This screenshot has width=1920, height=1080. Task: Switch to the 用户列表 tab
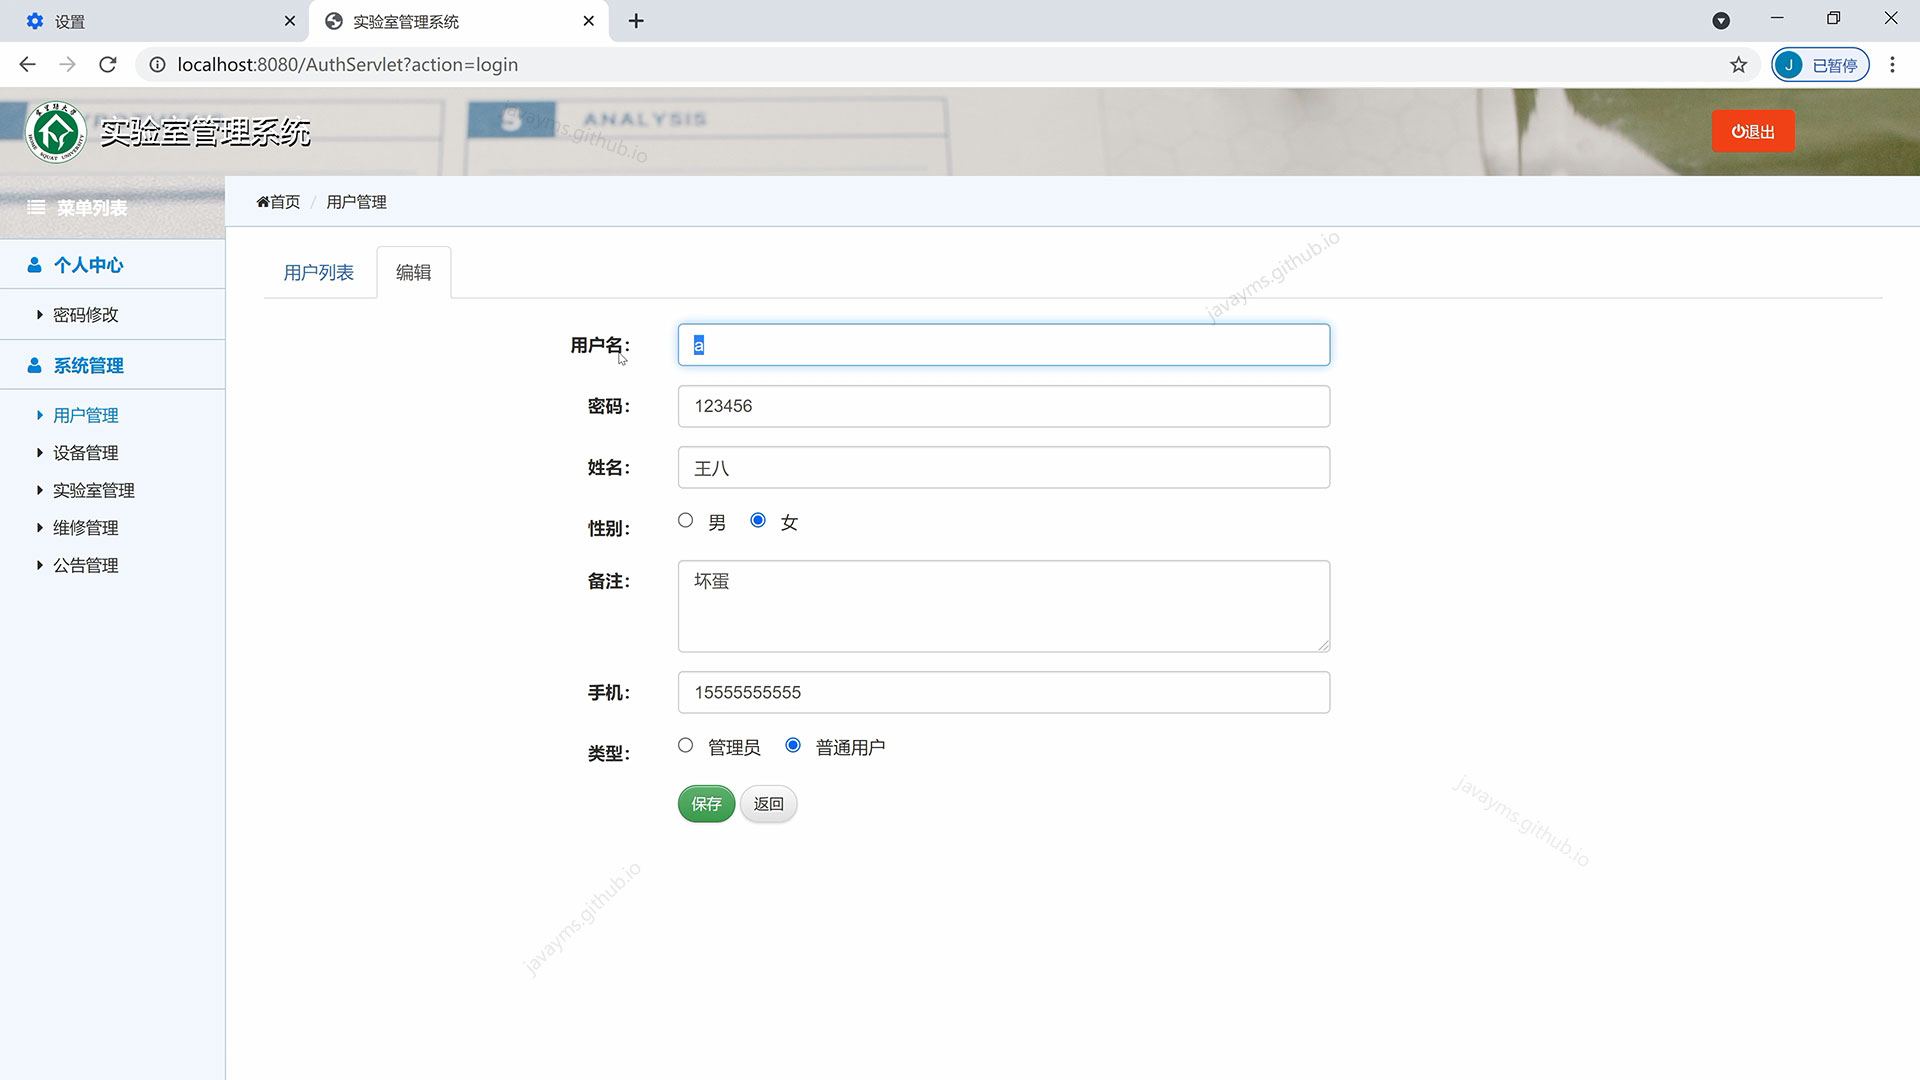318,272
